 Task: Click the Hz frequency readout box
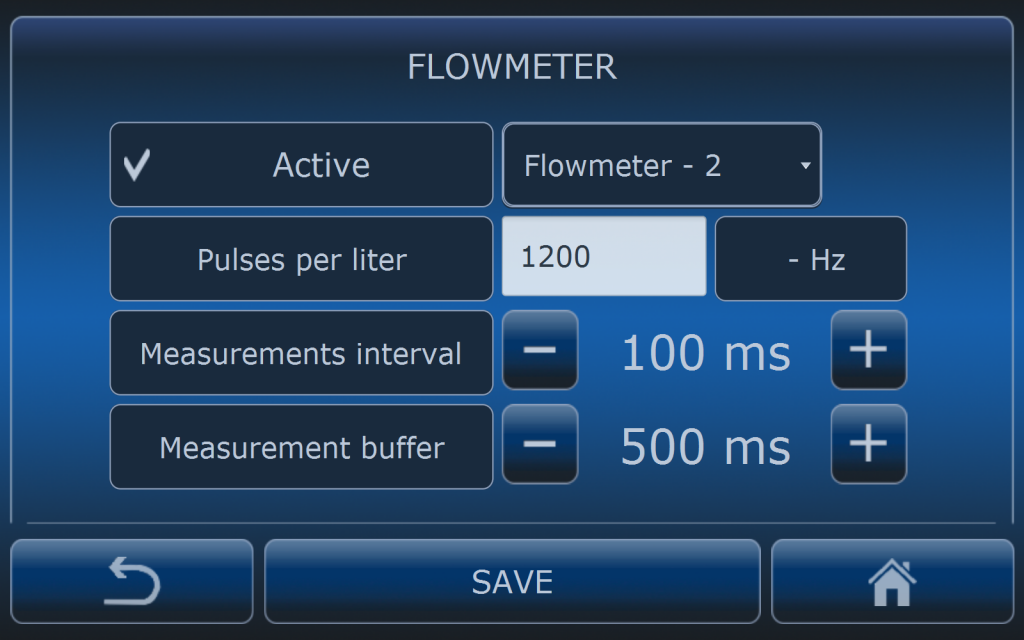coord(811,260)
